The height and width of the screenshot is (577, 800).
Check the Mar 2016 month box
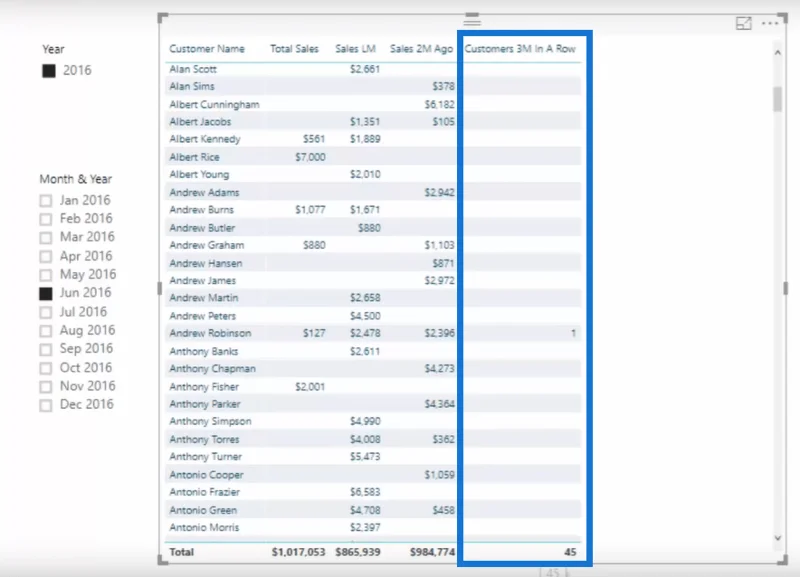pyautogui.click(x=46, y=237)
